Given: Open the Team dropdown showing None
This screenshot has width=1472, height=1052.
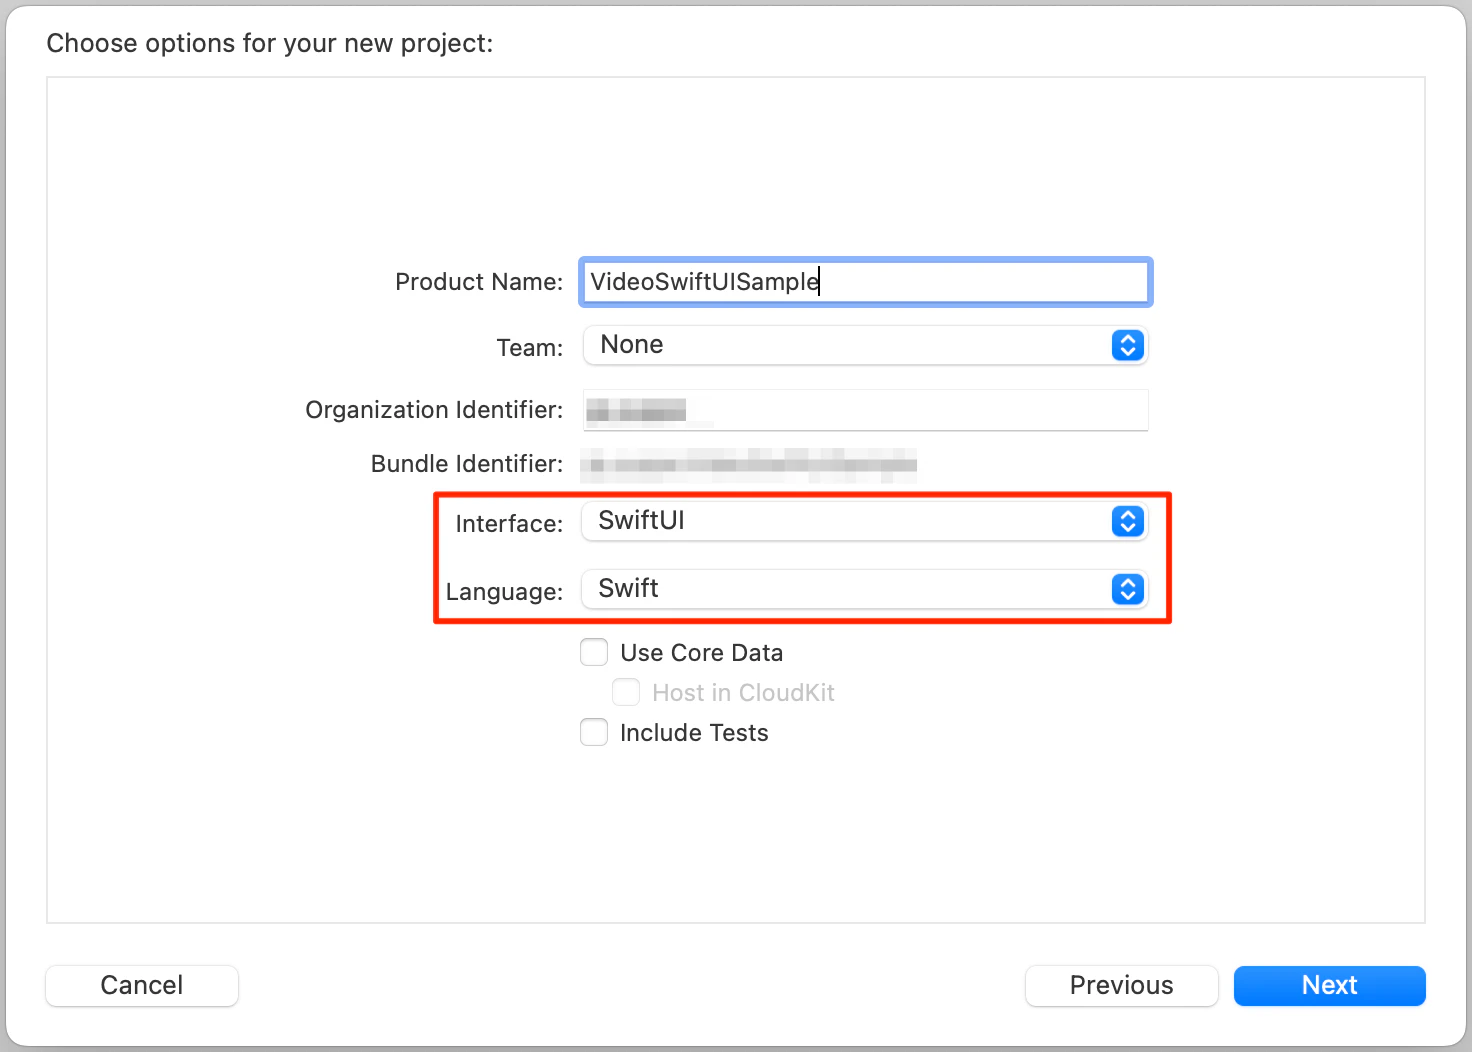Looking at the screenshot, I should 850,345.
